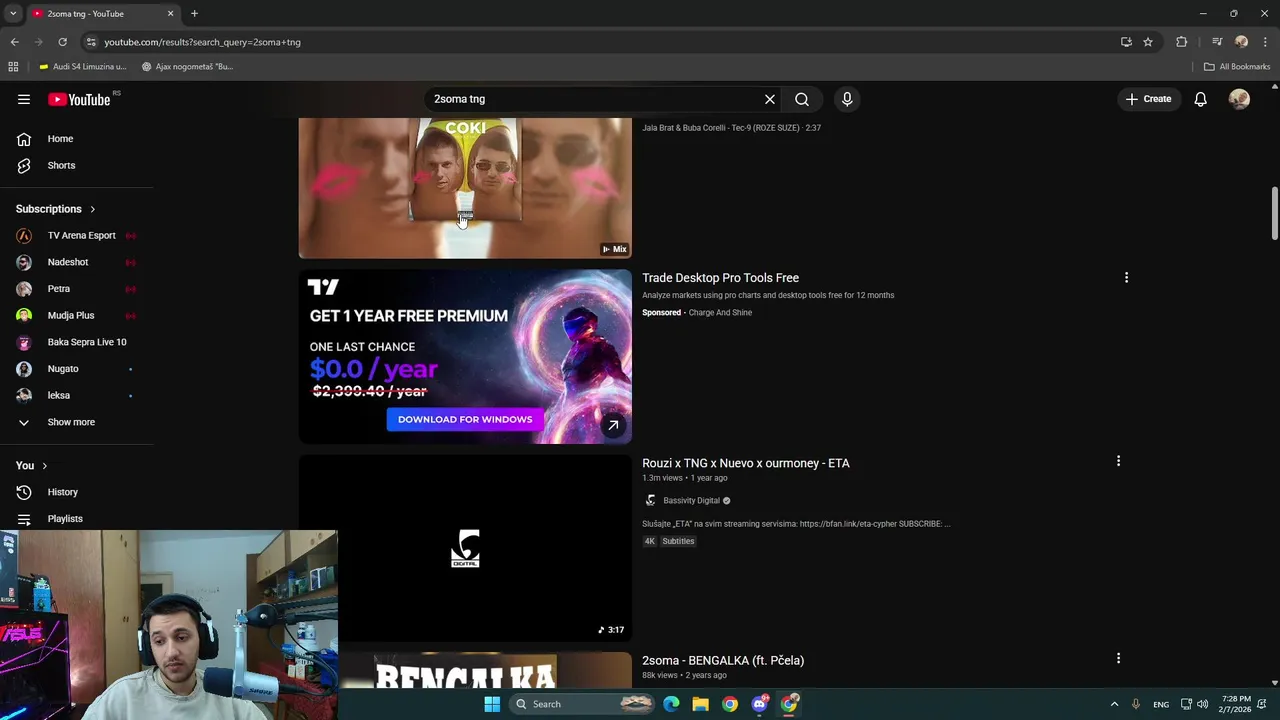Open the TradingView ad thumbnail
This screenshot has width=1280, height=720.
tap(465, 357)
